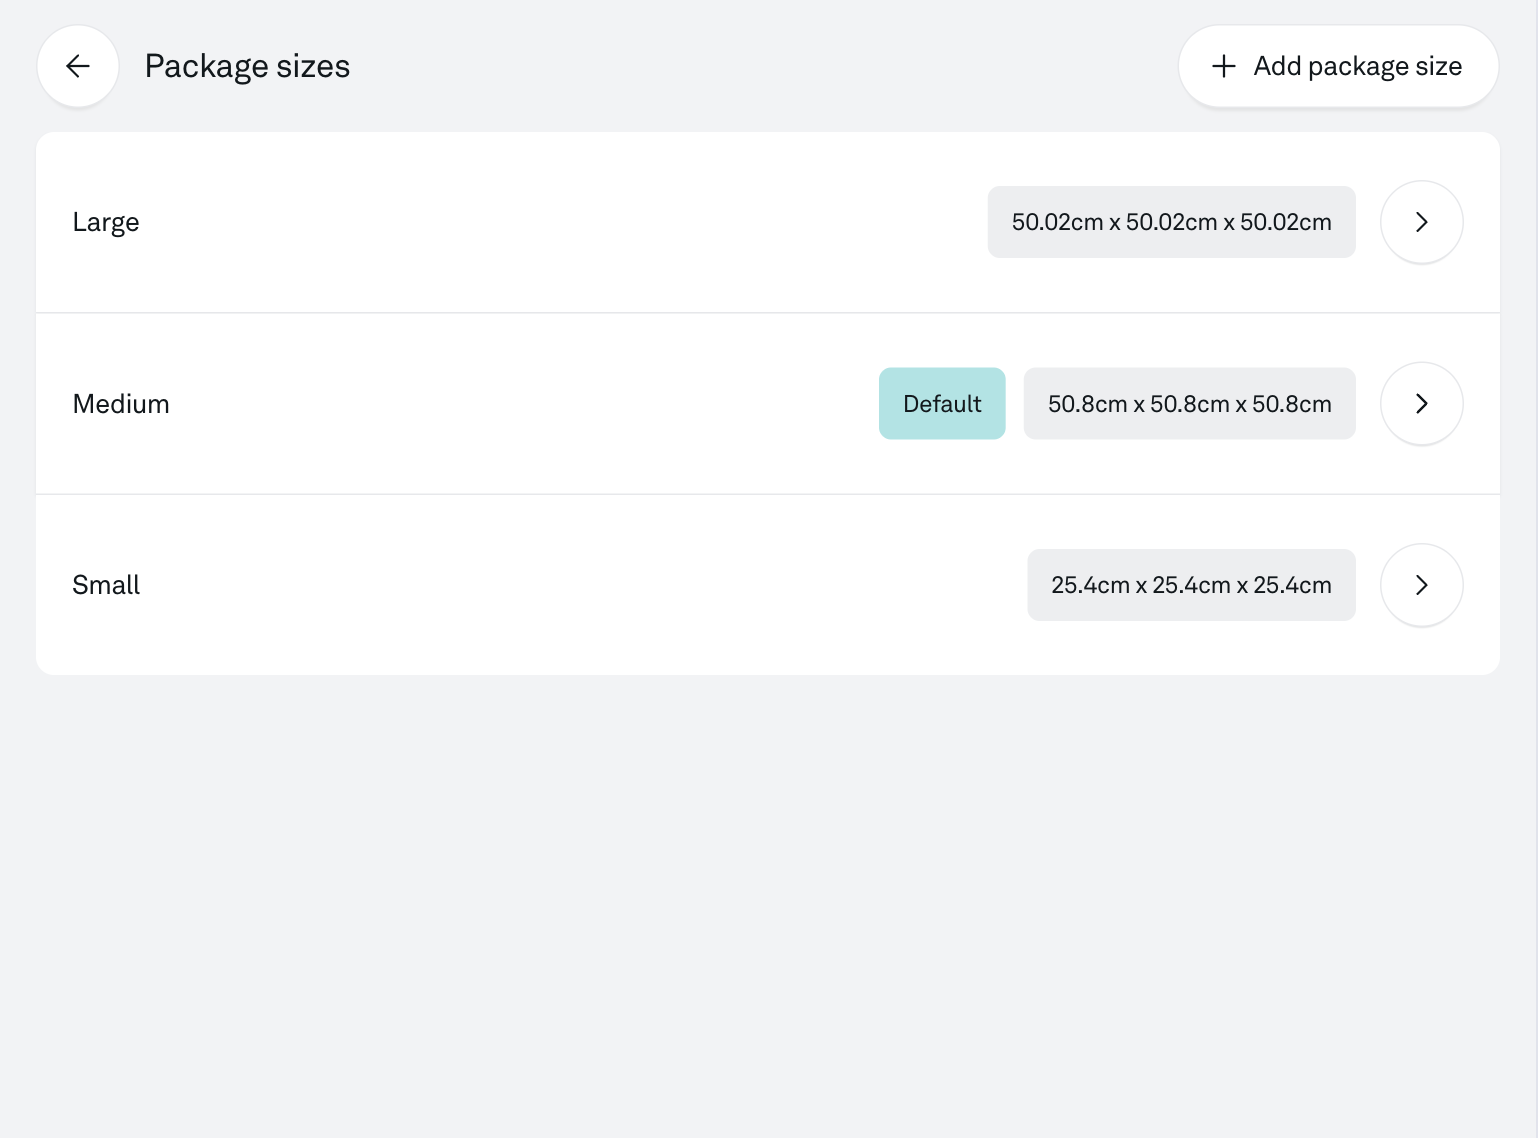The height and width of the screenshot is (1138, 1538).
Task: Click the Default badge on Medium
Action: click(x=942, y=404)
